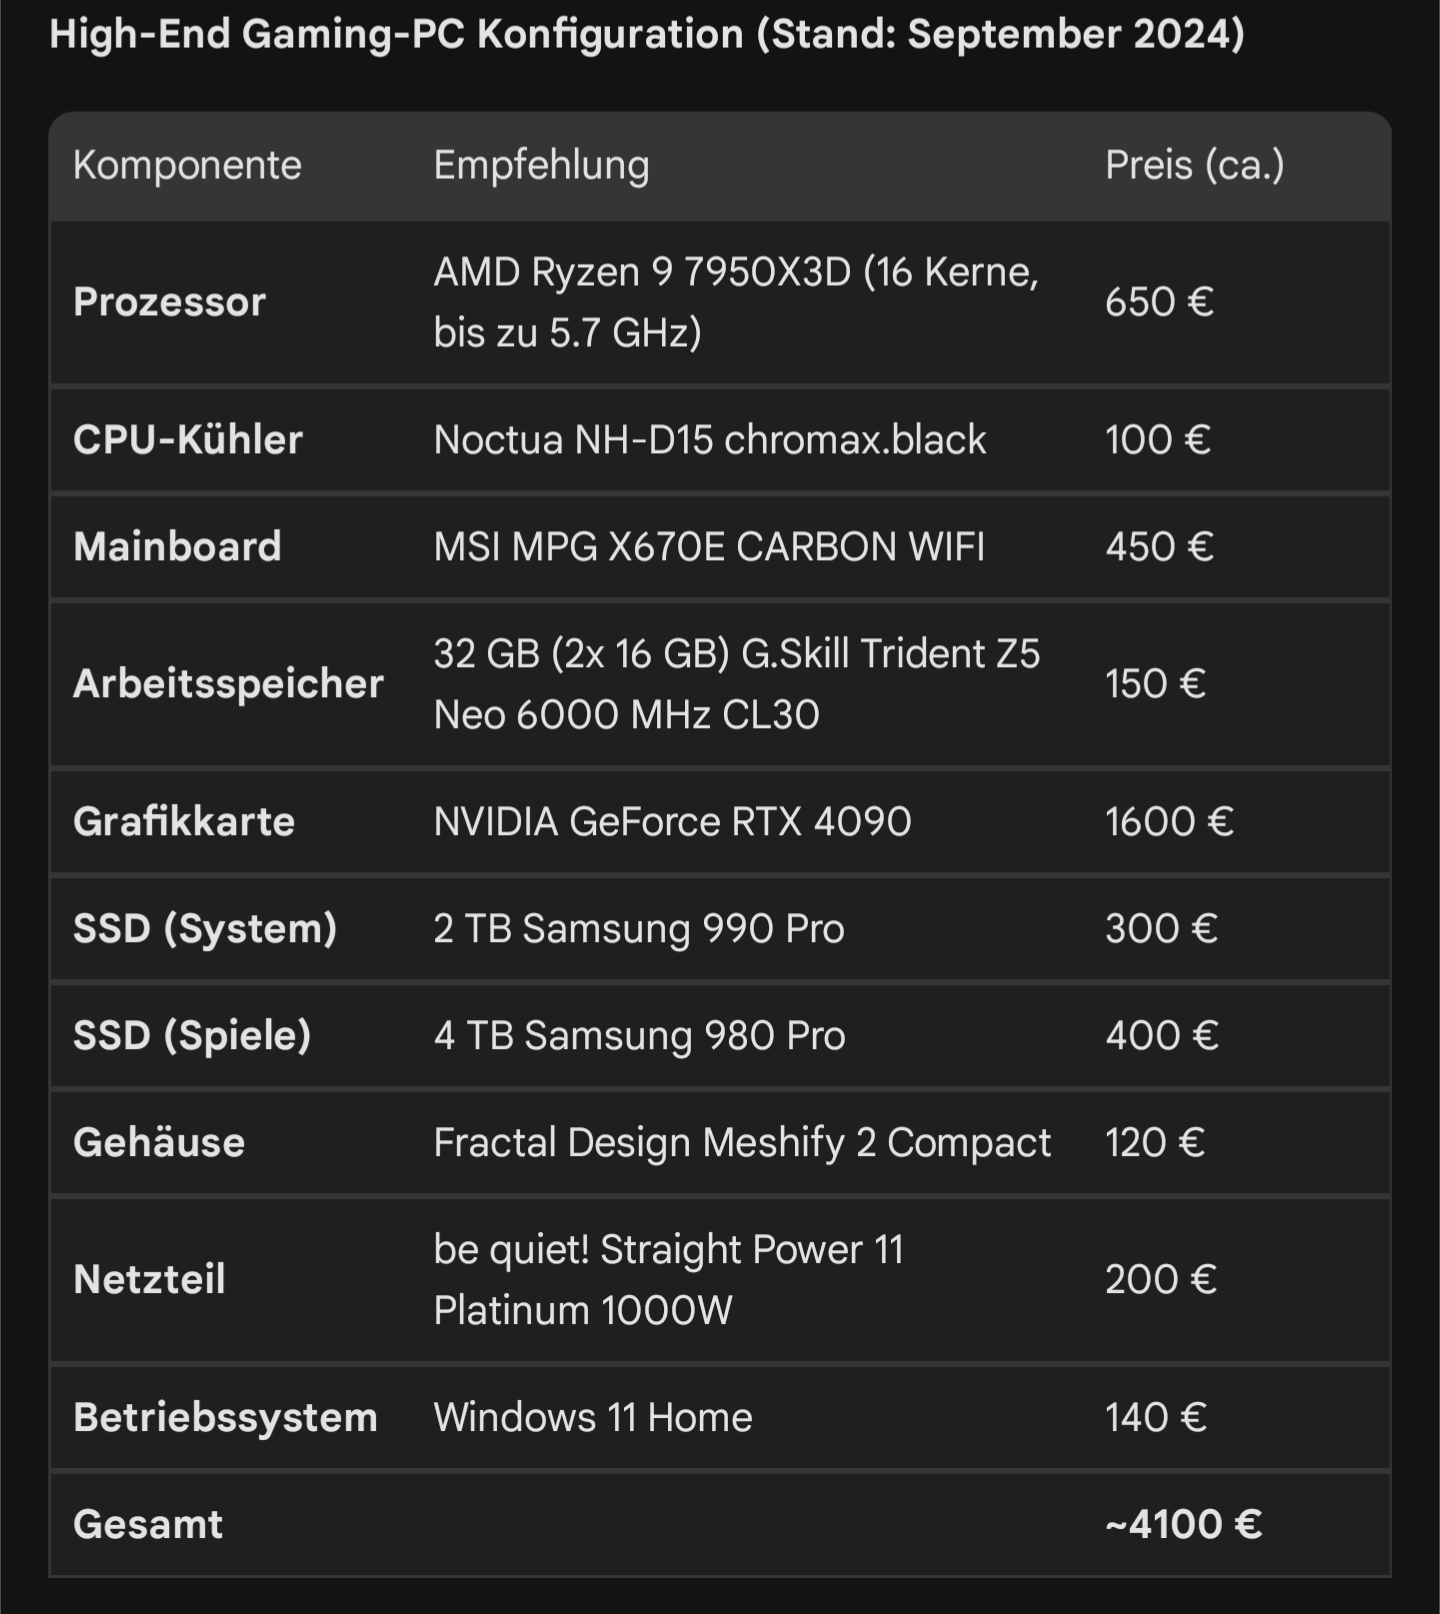Image resolution: width=1440 pixels, height=1614 pixels.
Task: Click the Empfehlung column header
Action: click(541, 165)
